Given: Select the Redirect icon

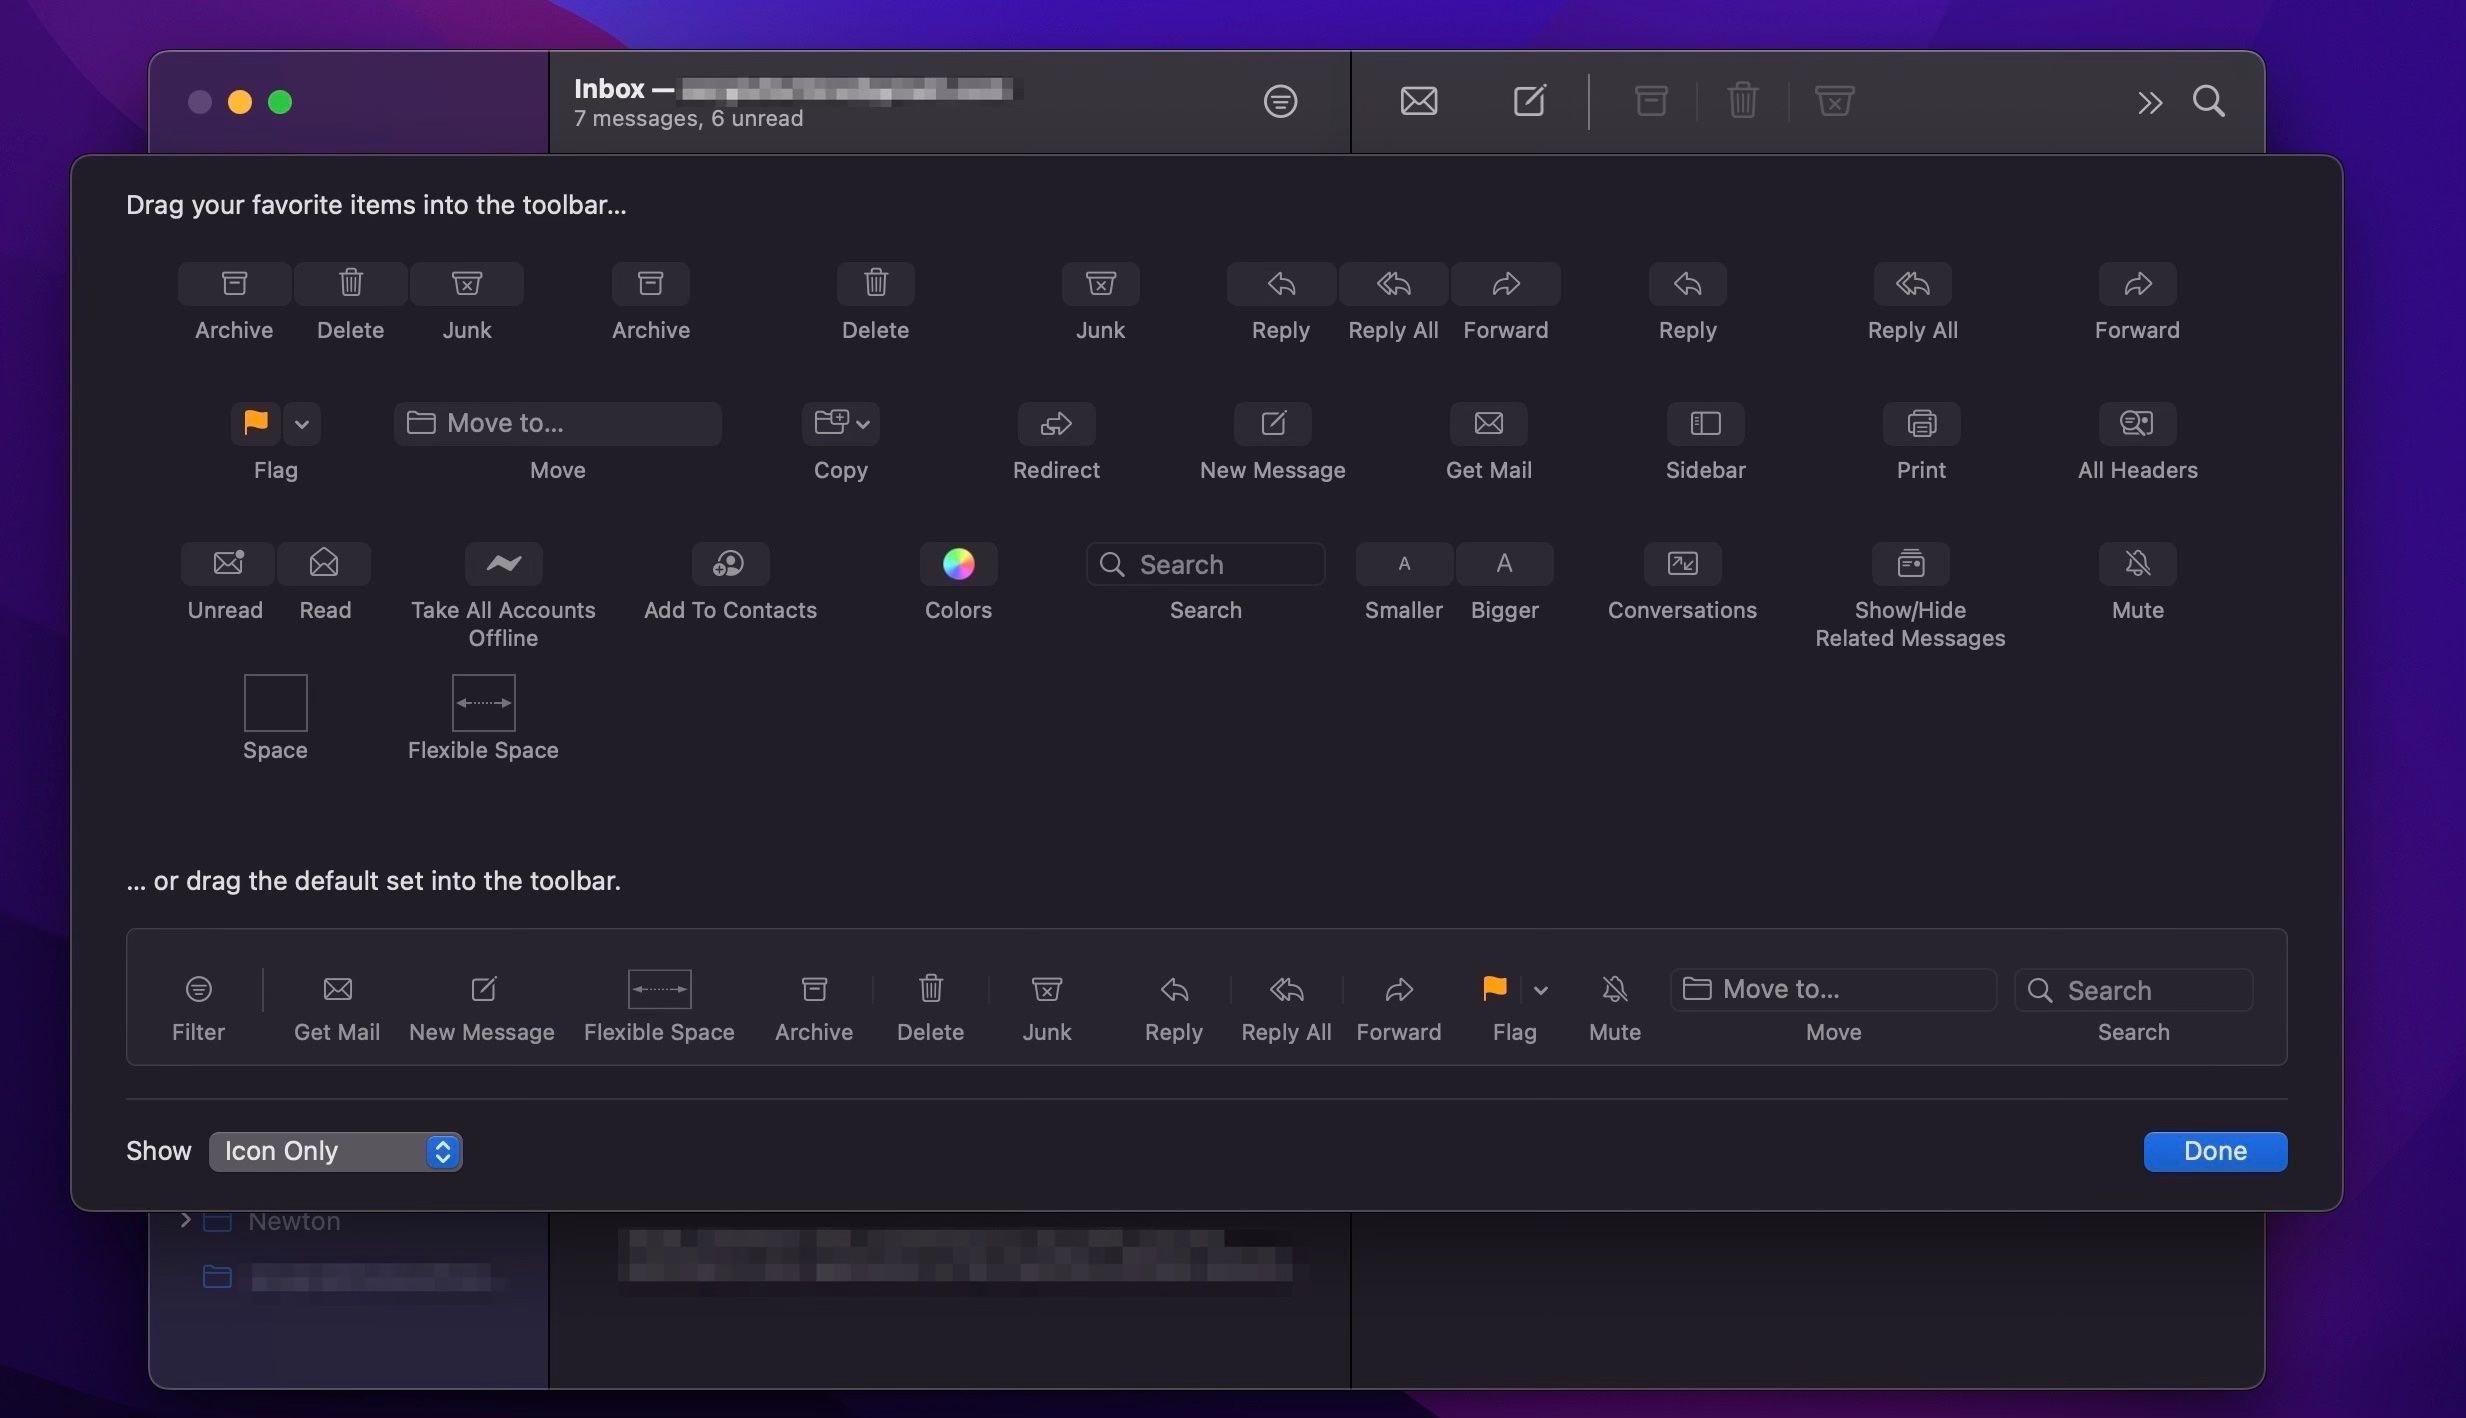Looking at the screenshot, I should pyautogui.click(x=1055, y=424).
